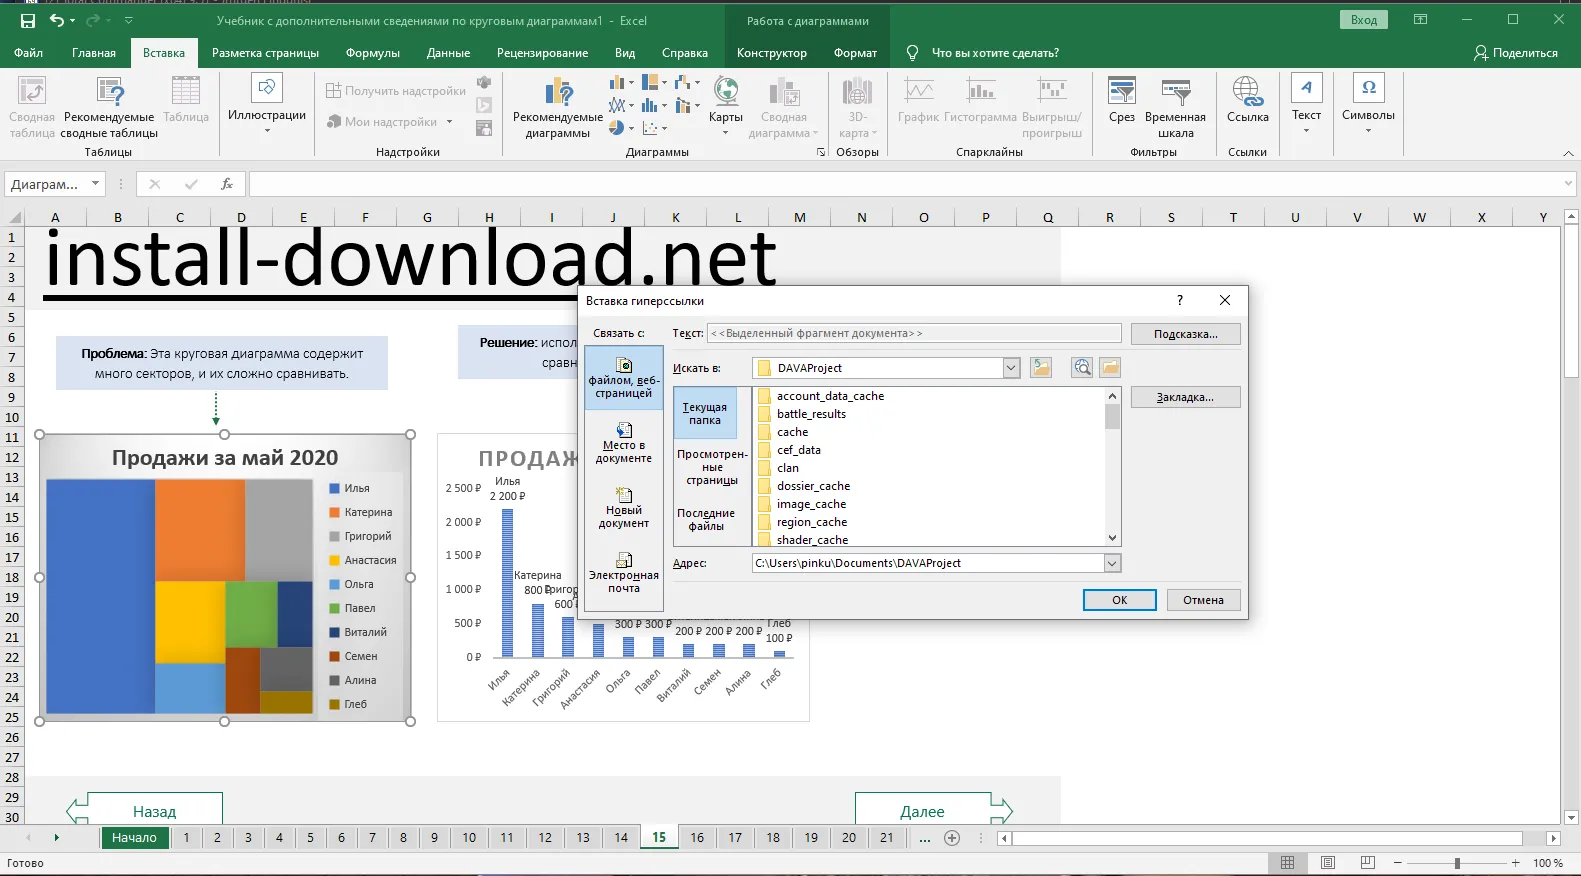Select the Место в документе link option
Viewport: 1581px width, 876px height.
[624, 443]
